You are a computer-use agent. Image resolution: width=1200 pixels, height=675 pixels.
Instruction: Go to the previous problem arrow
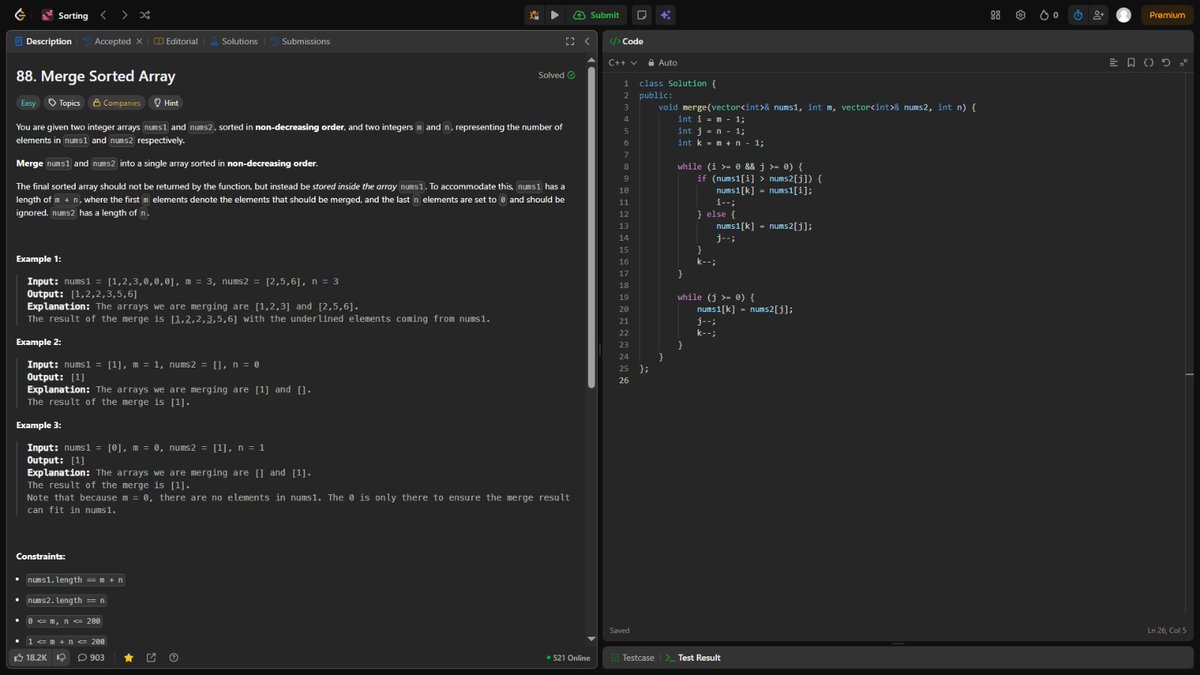(104, 15)
